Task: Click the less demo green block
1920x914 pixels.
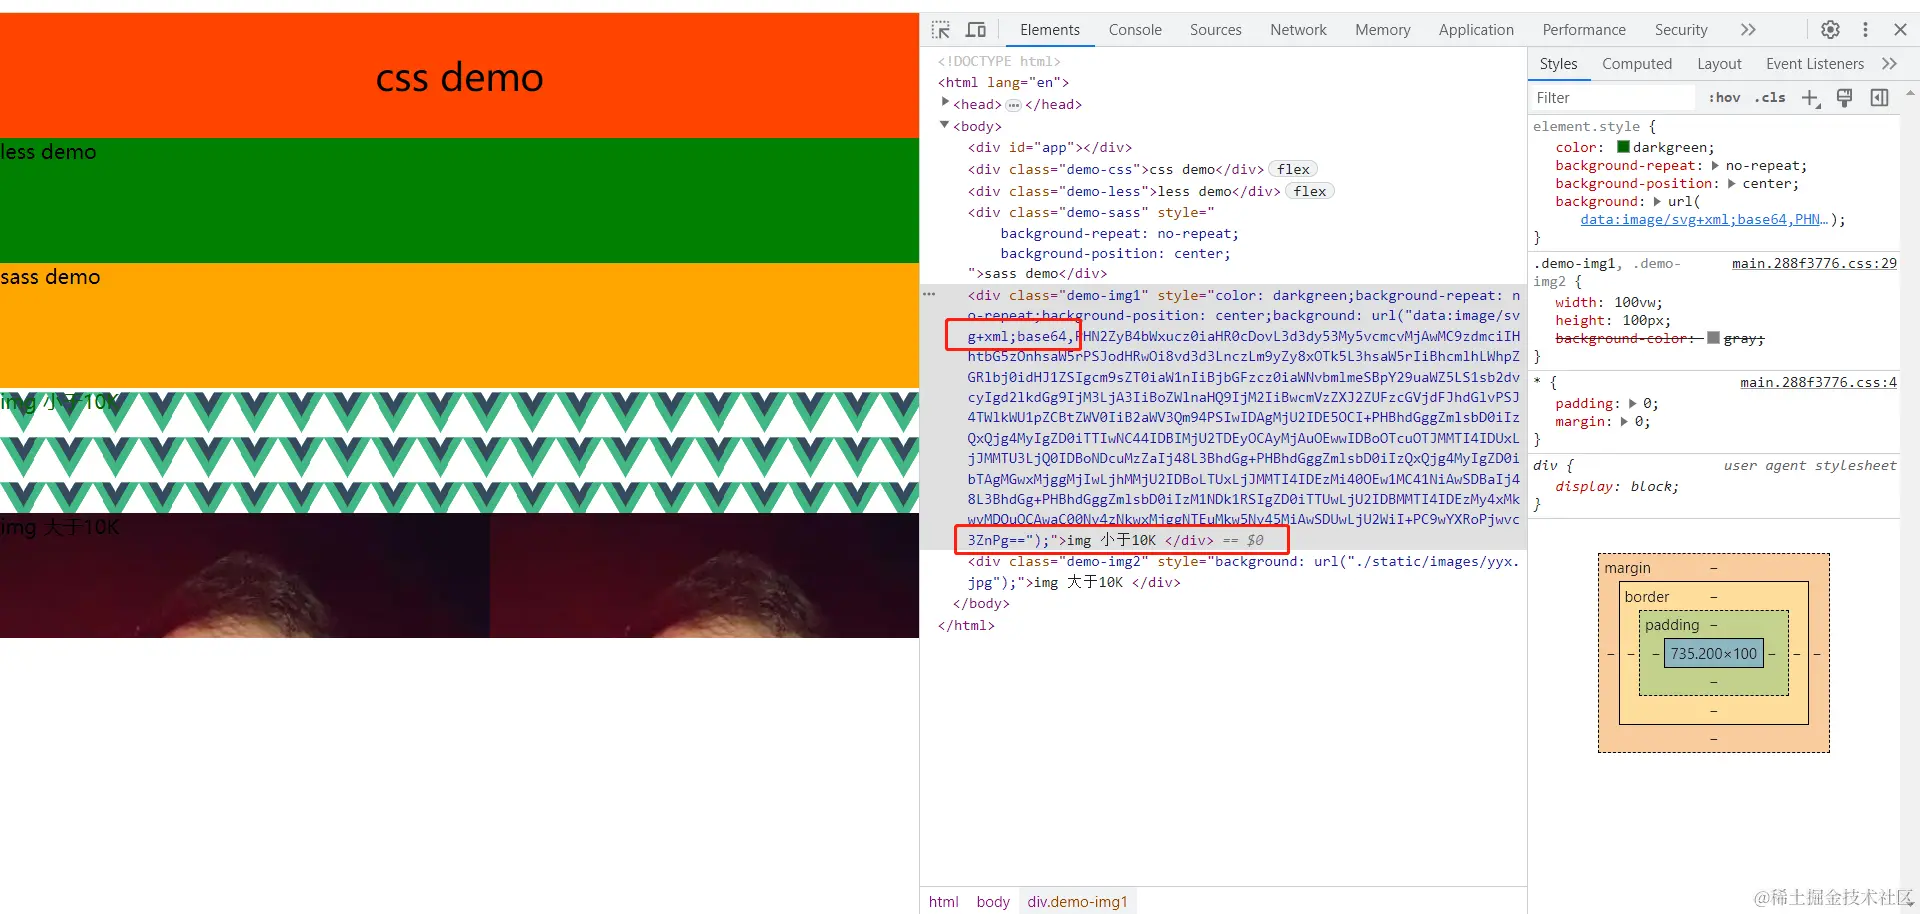Action: pos(459,200)
